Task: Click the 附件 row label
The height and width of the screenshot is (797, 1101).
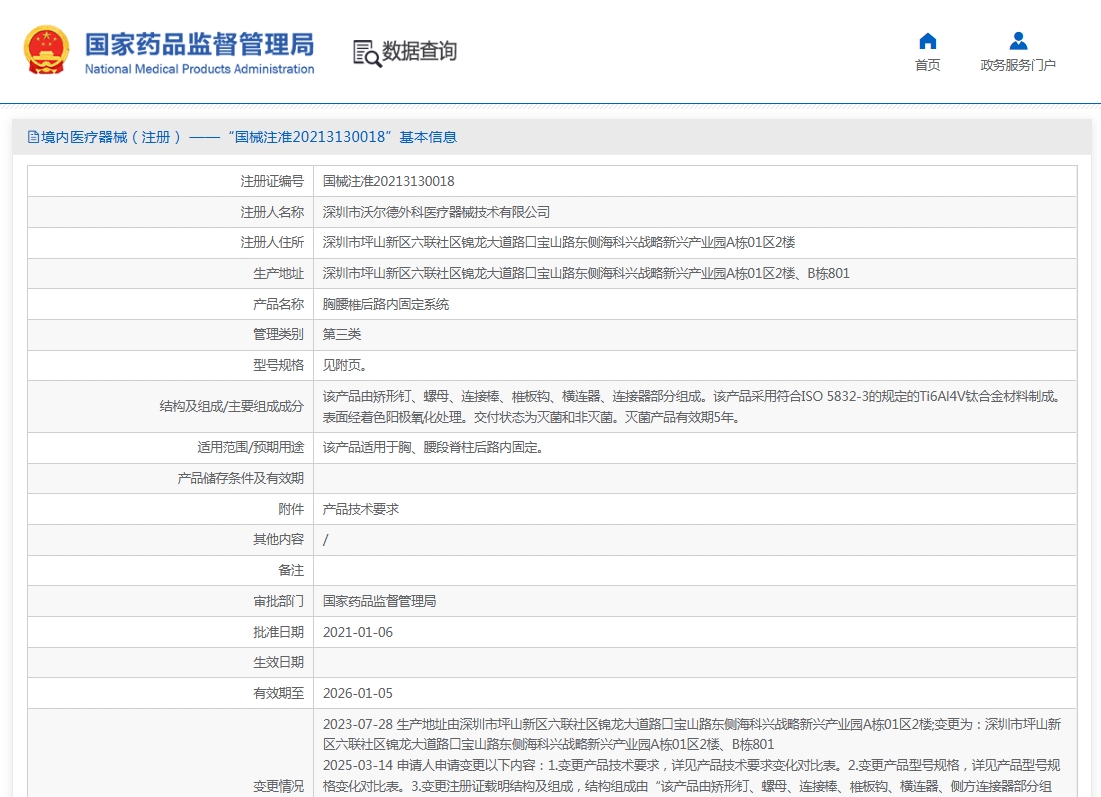Action: 291,509
